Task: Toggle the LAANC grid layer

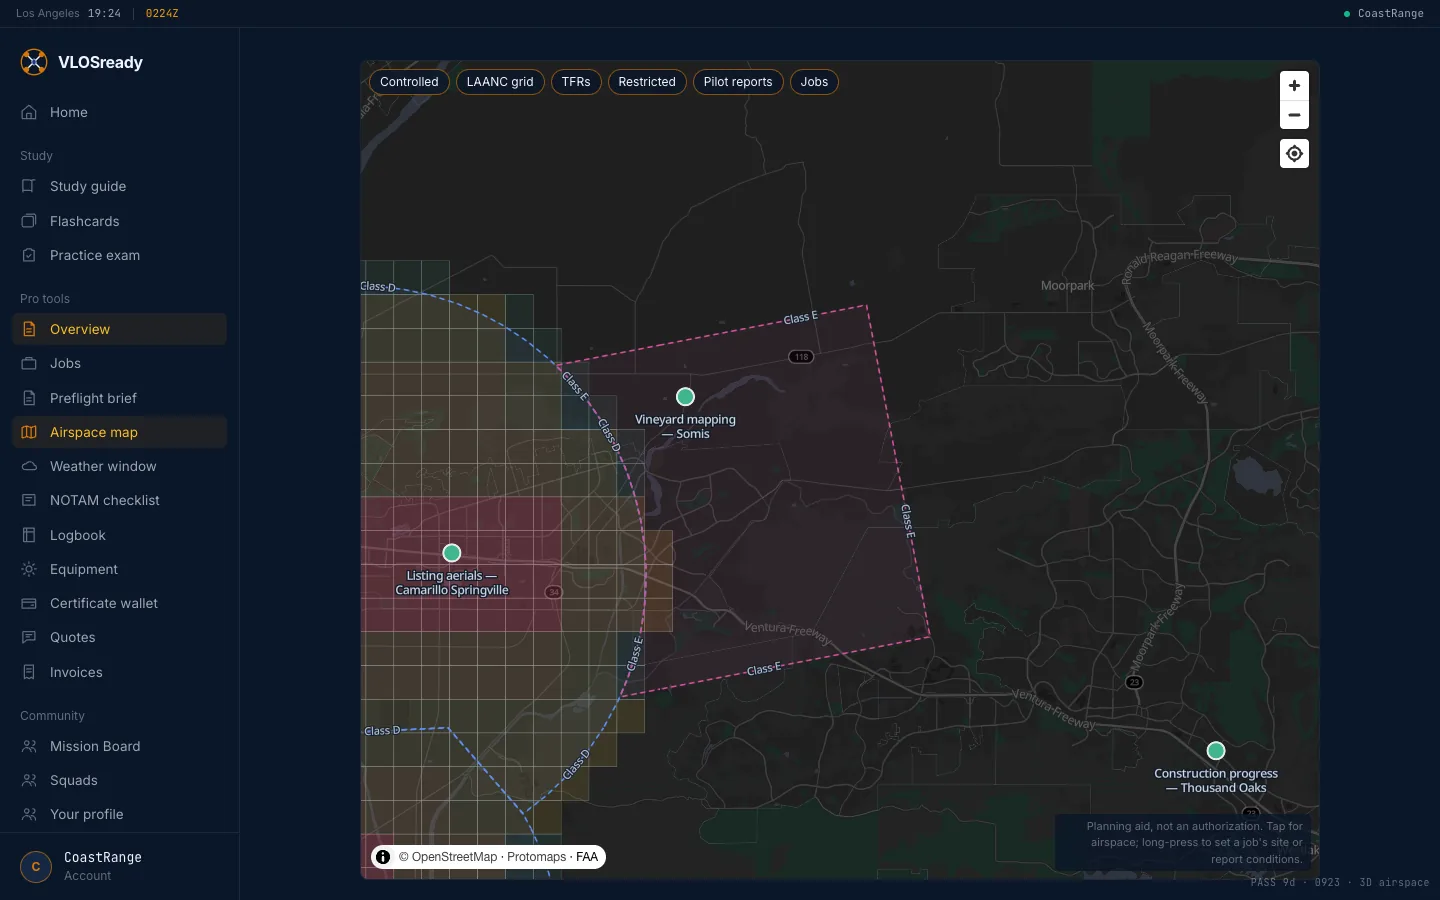Action: click(500, 82)
